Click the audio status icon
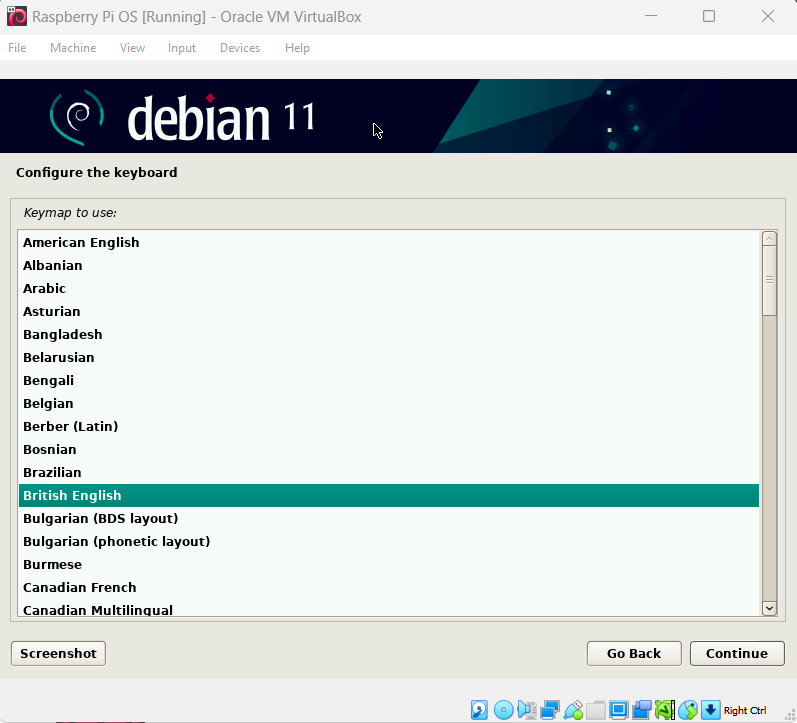 tap(527, 710)
